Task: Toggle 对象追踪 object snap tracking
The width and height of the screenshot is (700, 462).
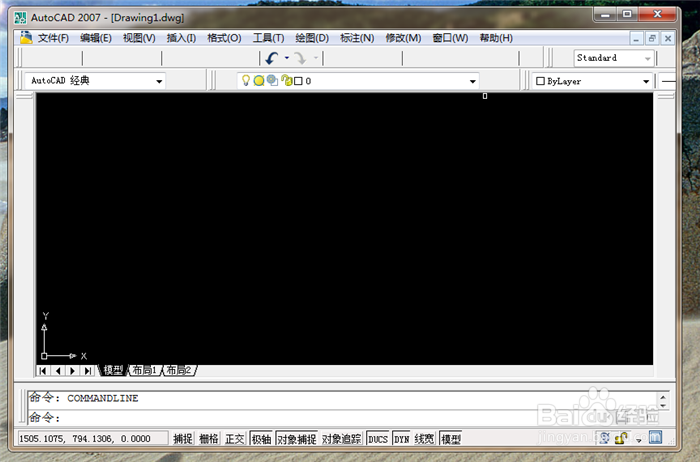Action: [x=342, y=439]
